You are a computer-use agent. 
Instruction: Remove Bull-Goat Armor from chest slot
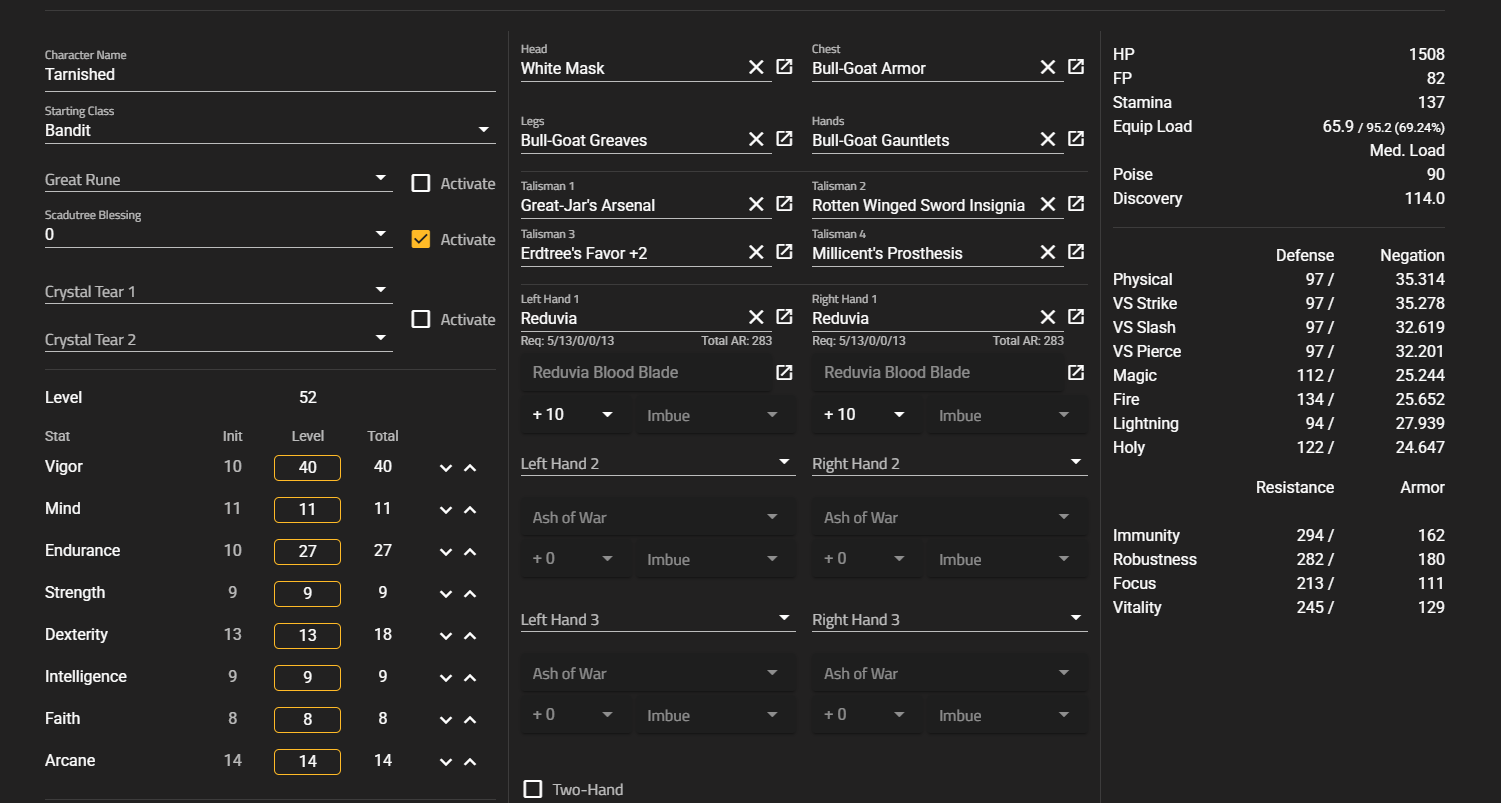pyautogui.click(x=1047, y=67)
